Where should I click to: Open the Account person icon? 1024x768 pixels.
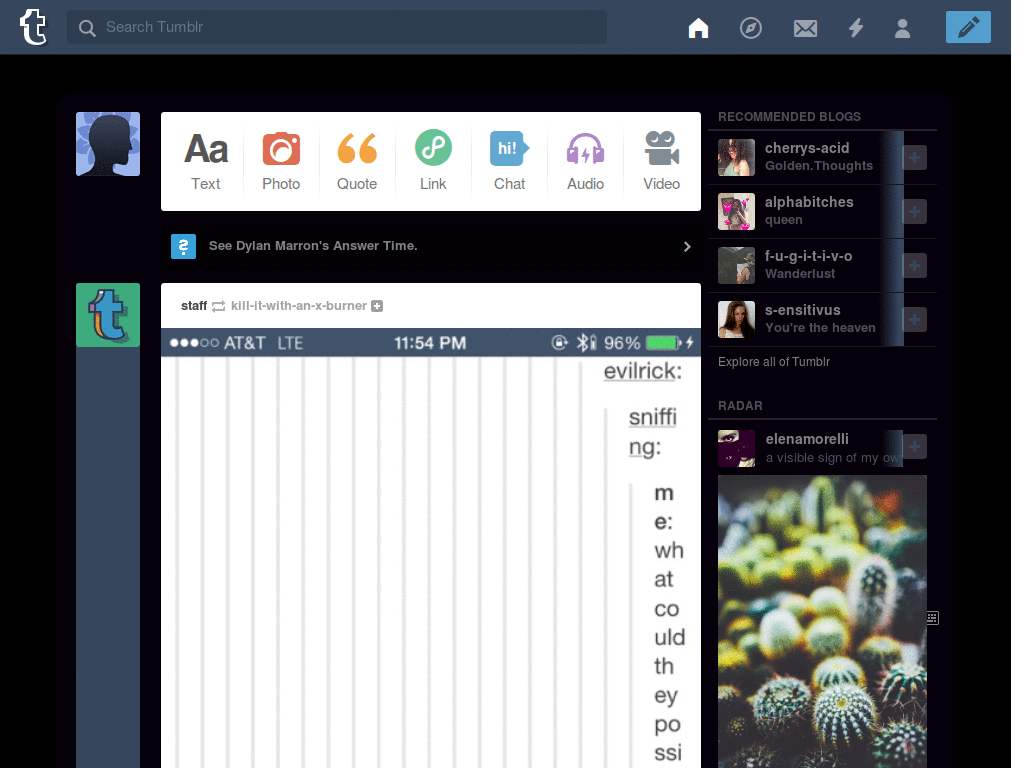tap(902, 28)
